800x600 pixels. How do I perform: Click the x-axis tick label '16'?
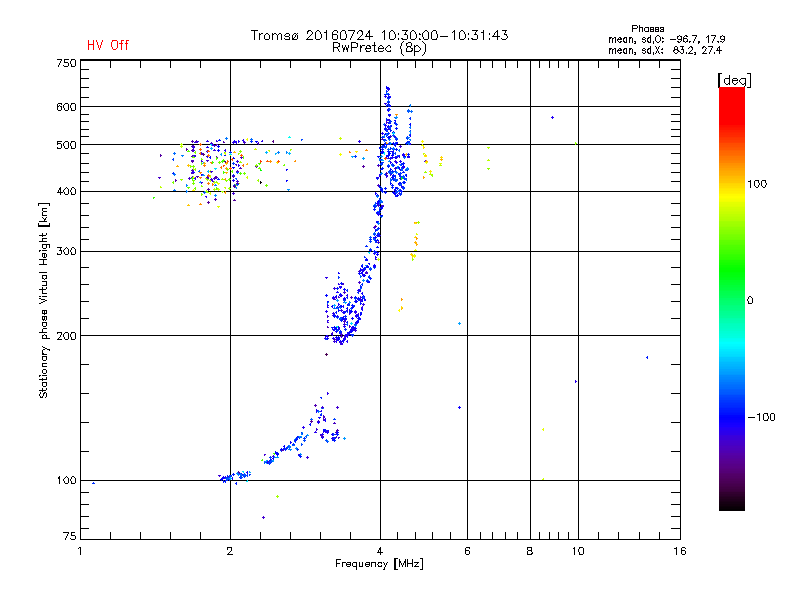tap(680, 551)
